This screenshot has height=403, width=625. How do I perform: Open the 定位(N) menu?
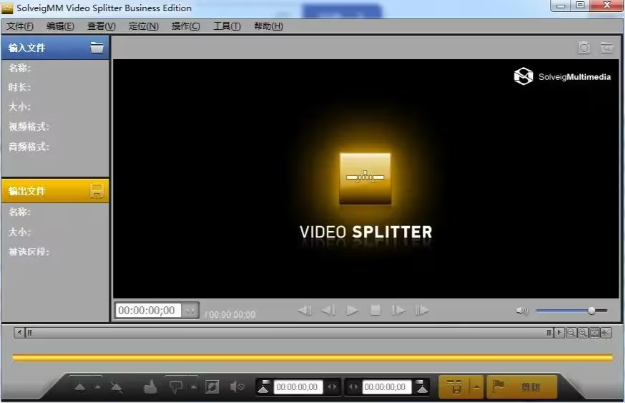point(143,26)
